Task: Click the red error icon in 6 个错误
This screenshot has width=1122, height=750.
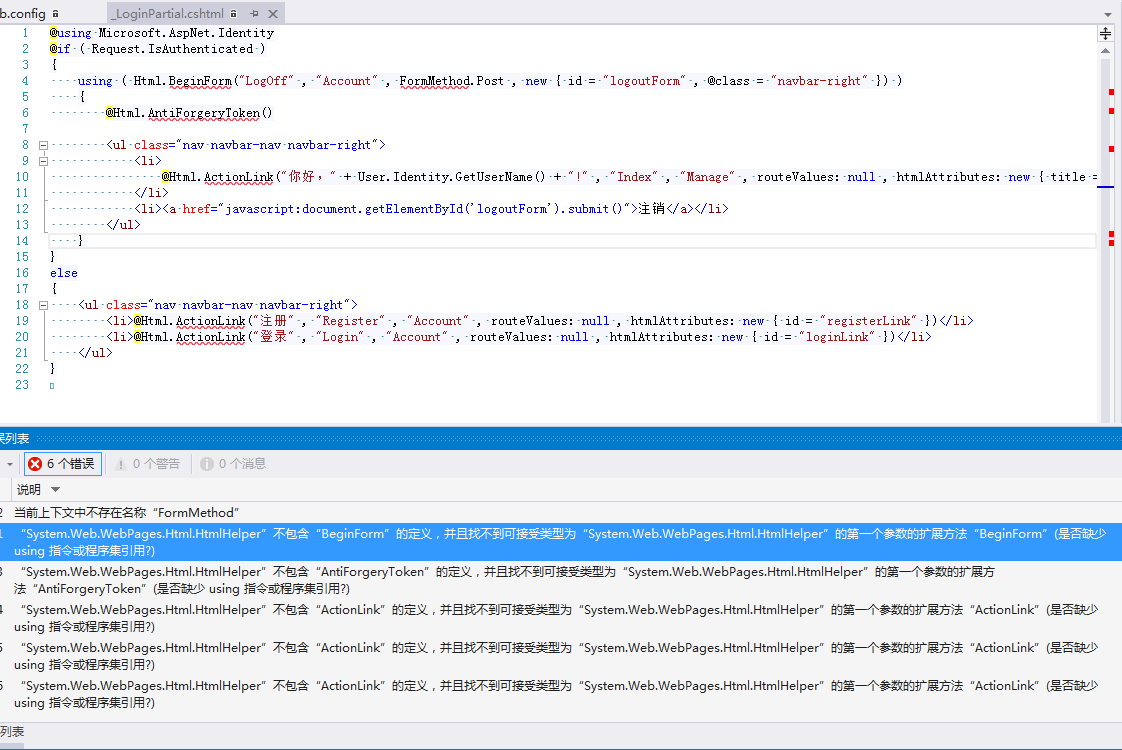Action: 35,464
